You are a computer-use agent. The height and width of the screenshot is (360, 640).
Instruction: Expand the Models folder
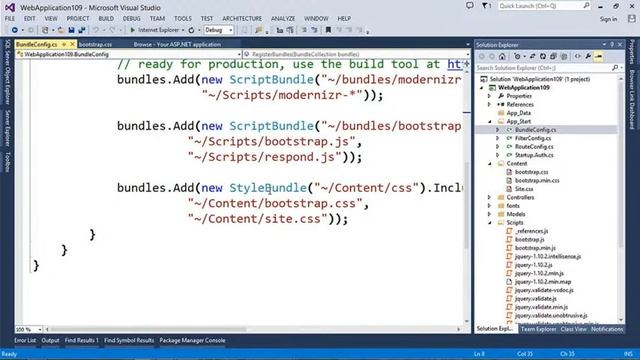coord(489,214)
